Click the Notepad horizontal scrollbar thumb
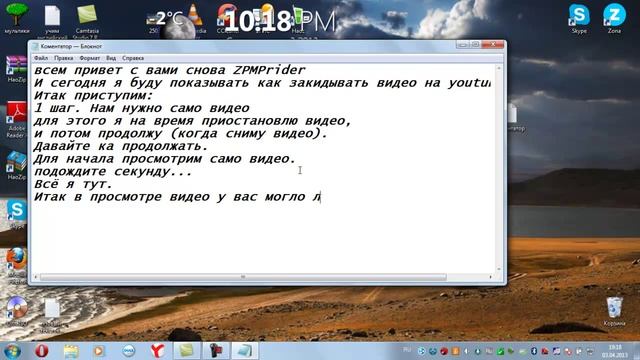The image size is (640, 360). [x=243, y=277]
